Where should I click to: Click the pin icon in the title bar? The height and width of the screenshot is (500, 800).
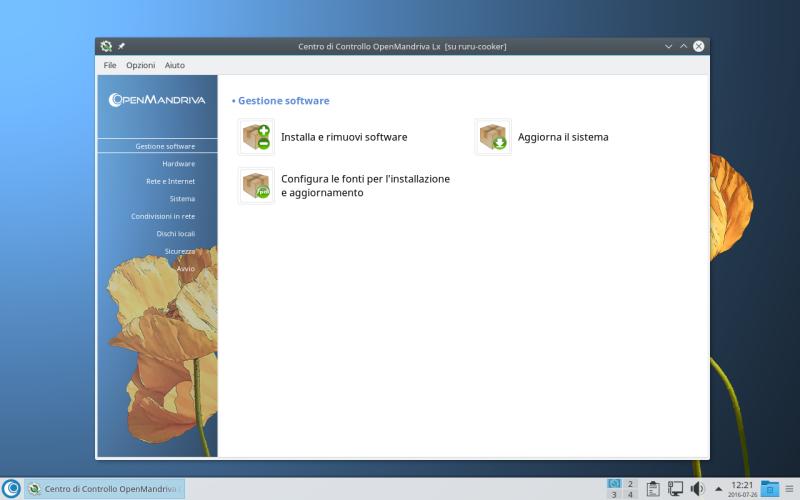click(x=122, y=46)
